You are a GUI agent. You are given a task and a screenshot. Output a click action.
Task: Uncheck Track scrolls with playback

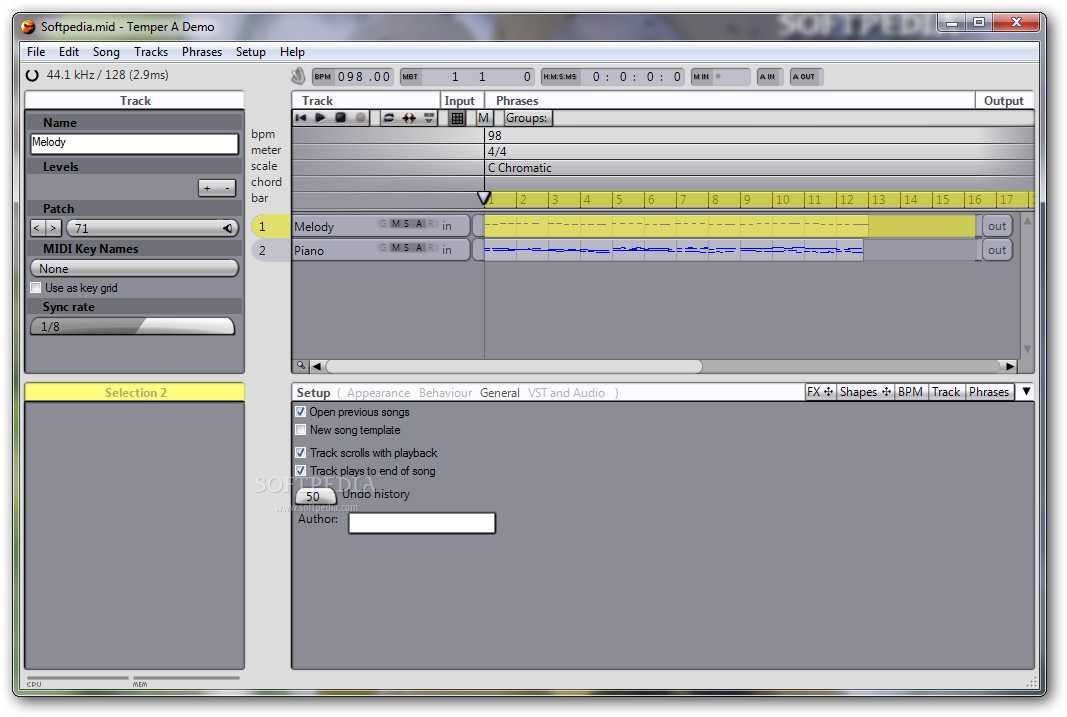click(300, 452)
